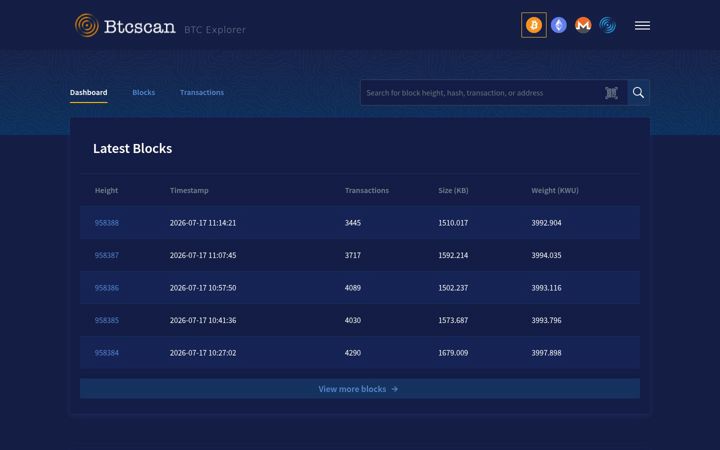Switch to the Blocks tab
The image size is (720, 450).
click(144, 92)
